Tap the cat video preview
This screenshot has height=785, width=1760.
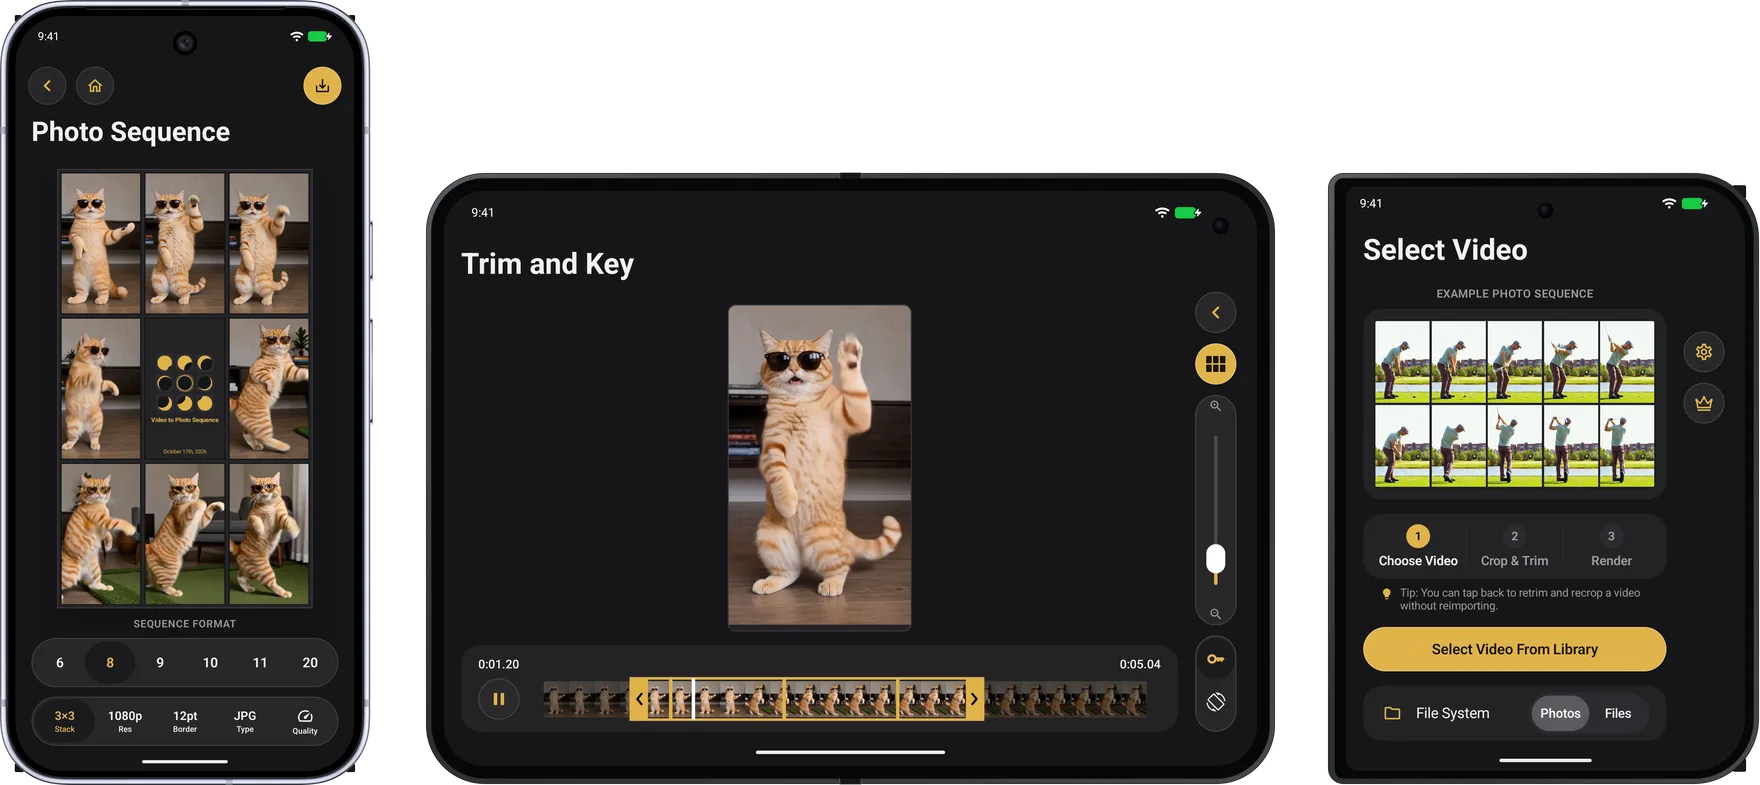click(x=819, y=466)
